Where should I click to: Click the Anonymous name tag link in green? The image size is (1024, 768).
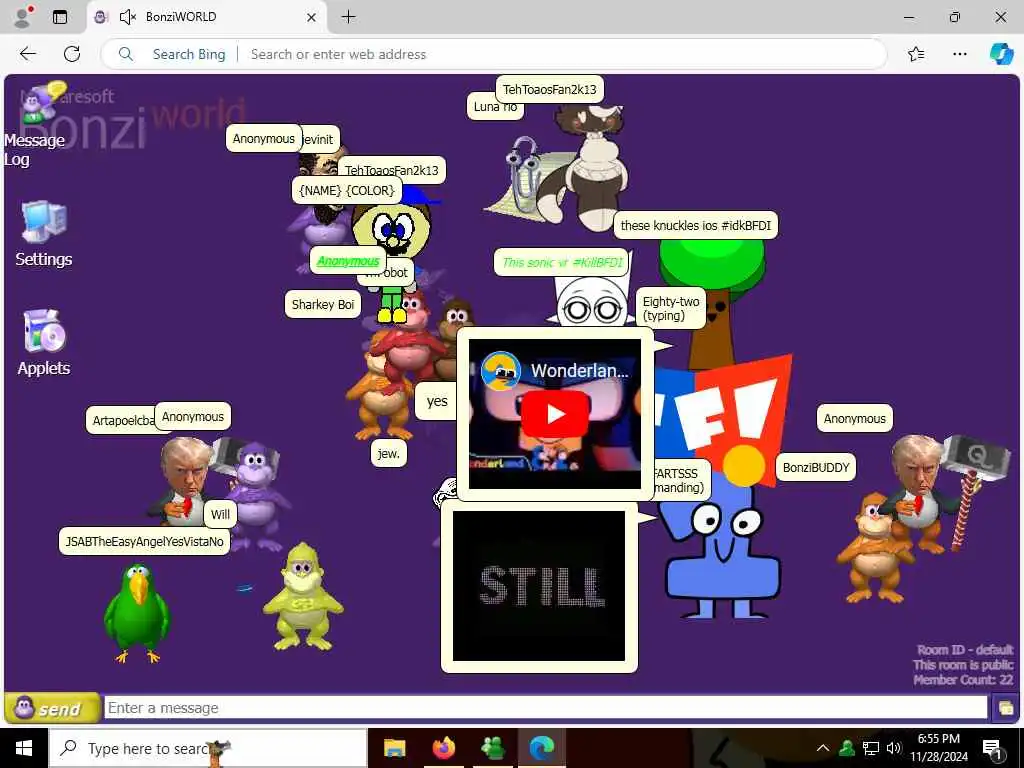[347, 261]
